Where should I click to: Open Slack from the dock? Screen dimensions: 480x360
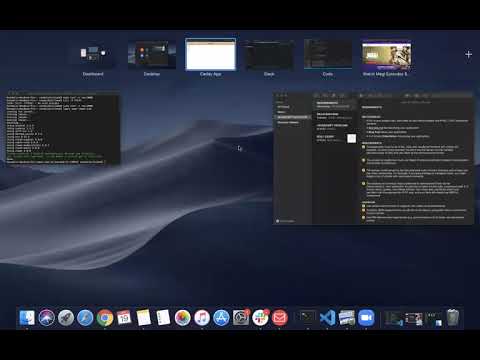click(x=260, y=318)
